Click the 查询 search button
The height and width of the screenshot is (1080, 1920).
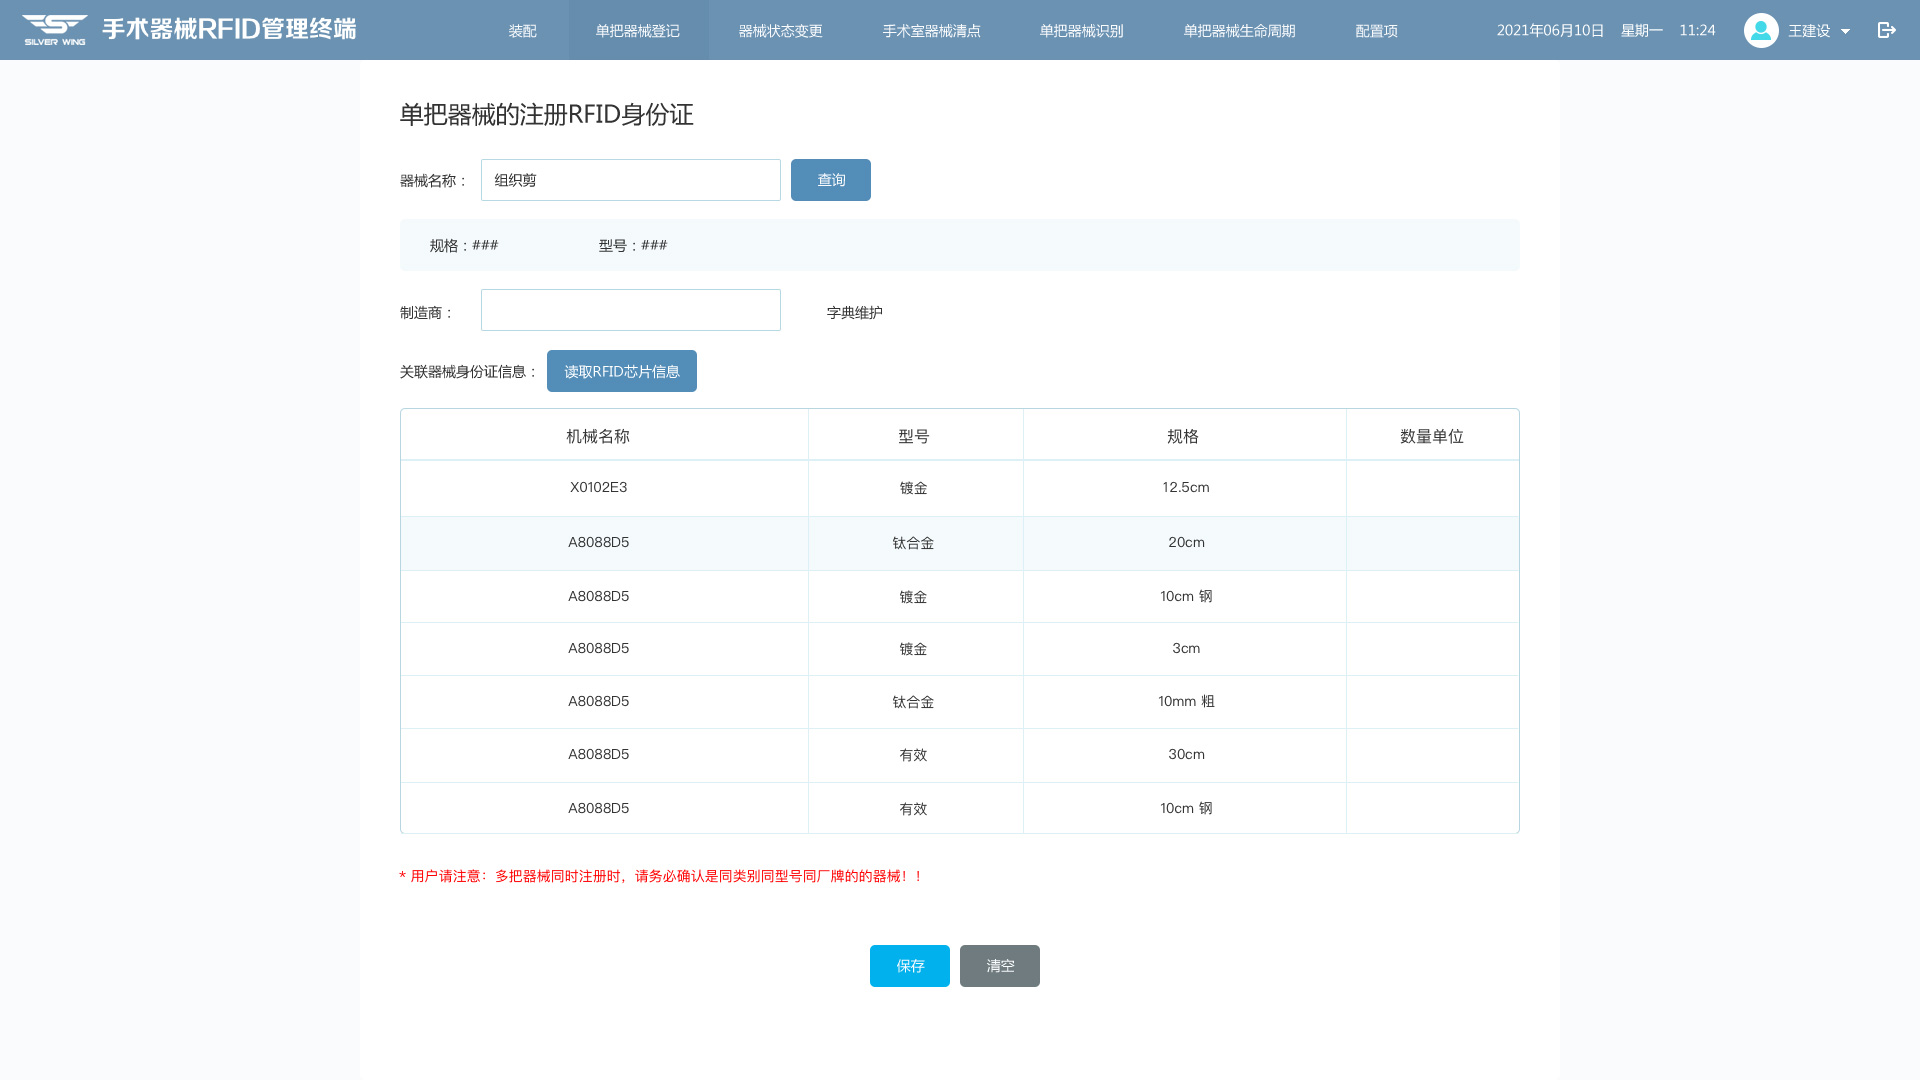pyautogui.click(x=830, y=180)
